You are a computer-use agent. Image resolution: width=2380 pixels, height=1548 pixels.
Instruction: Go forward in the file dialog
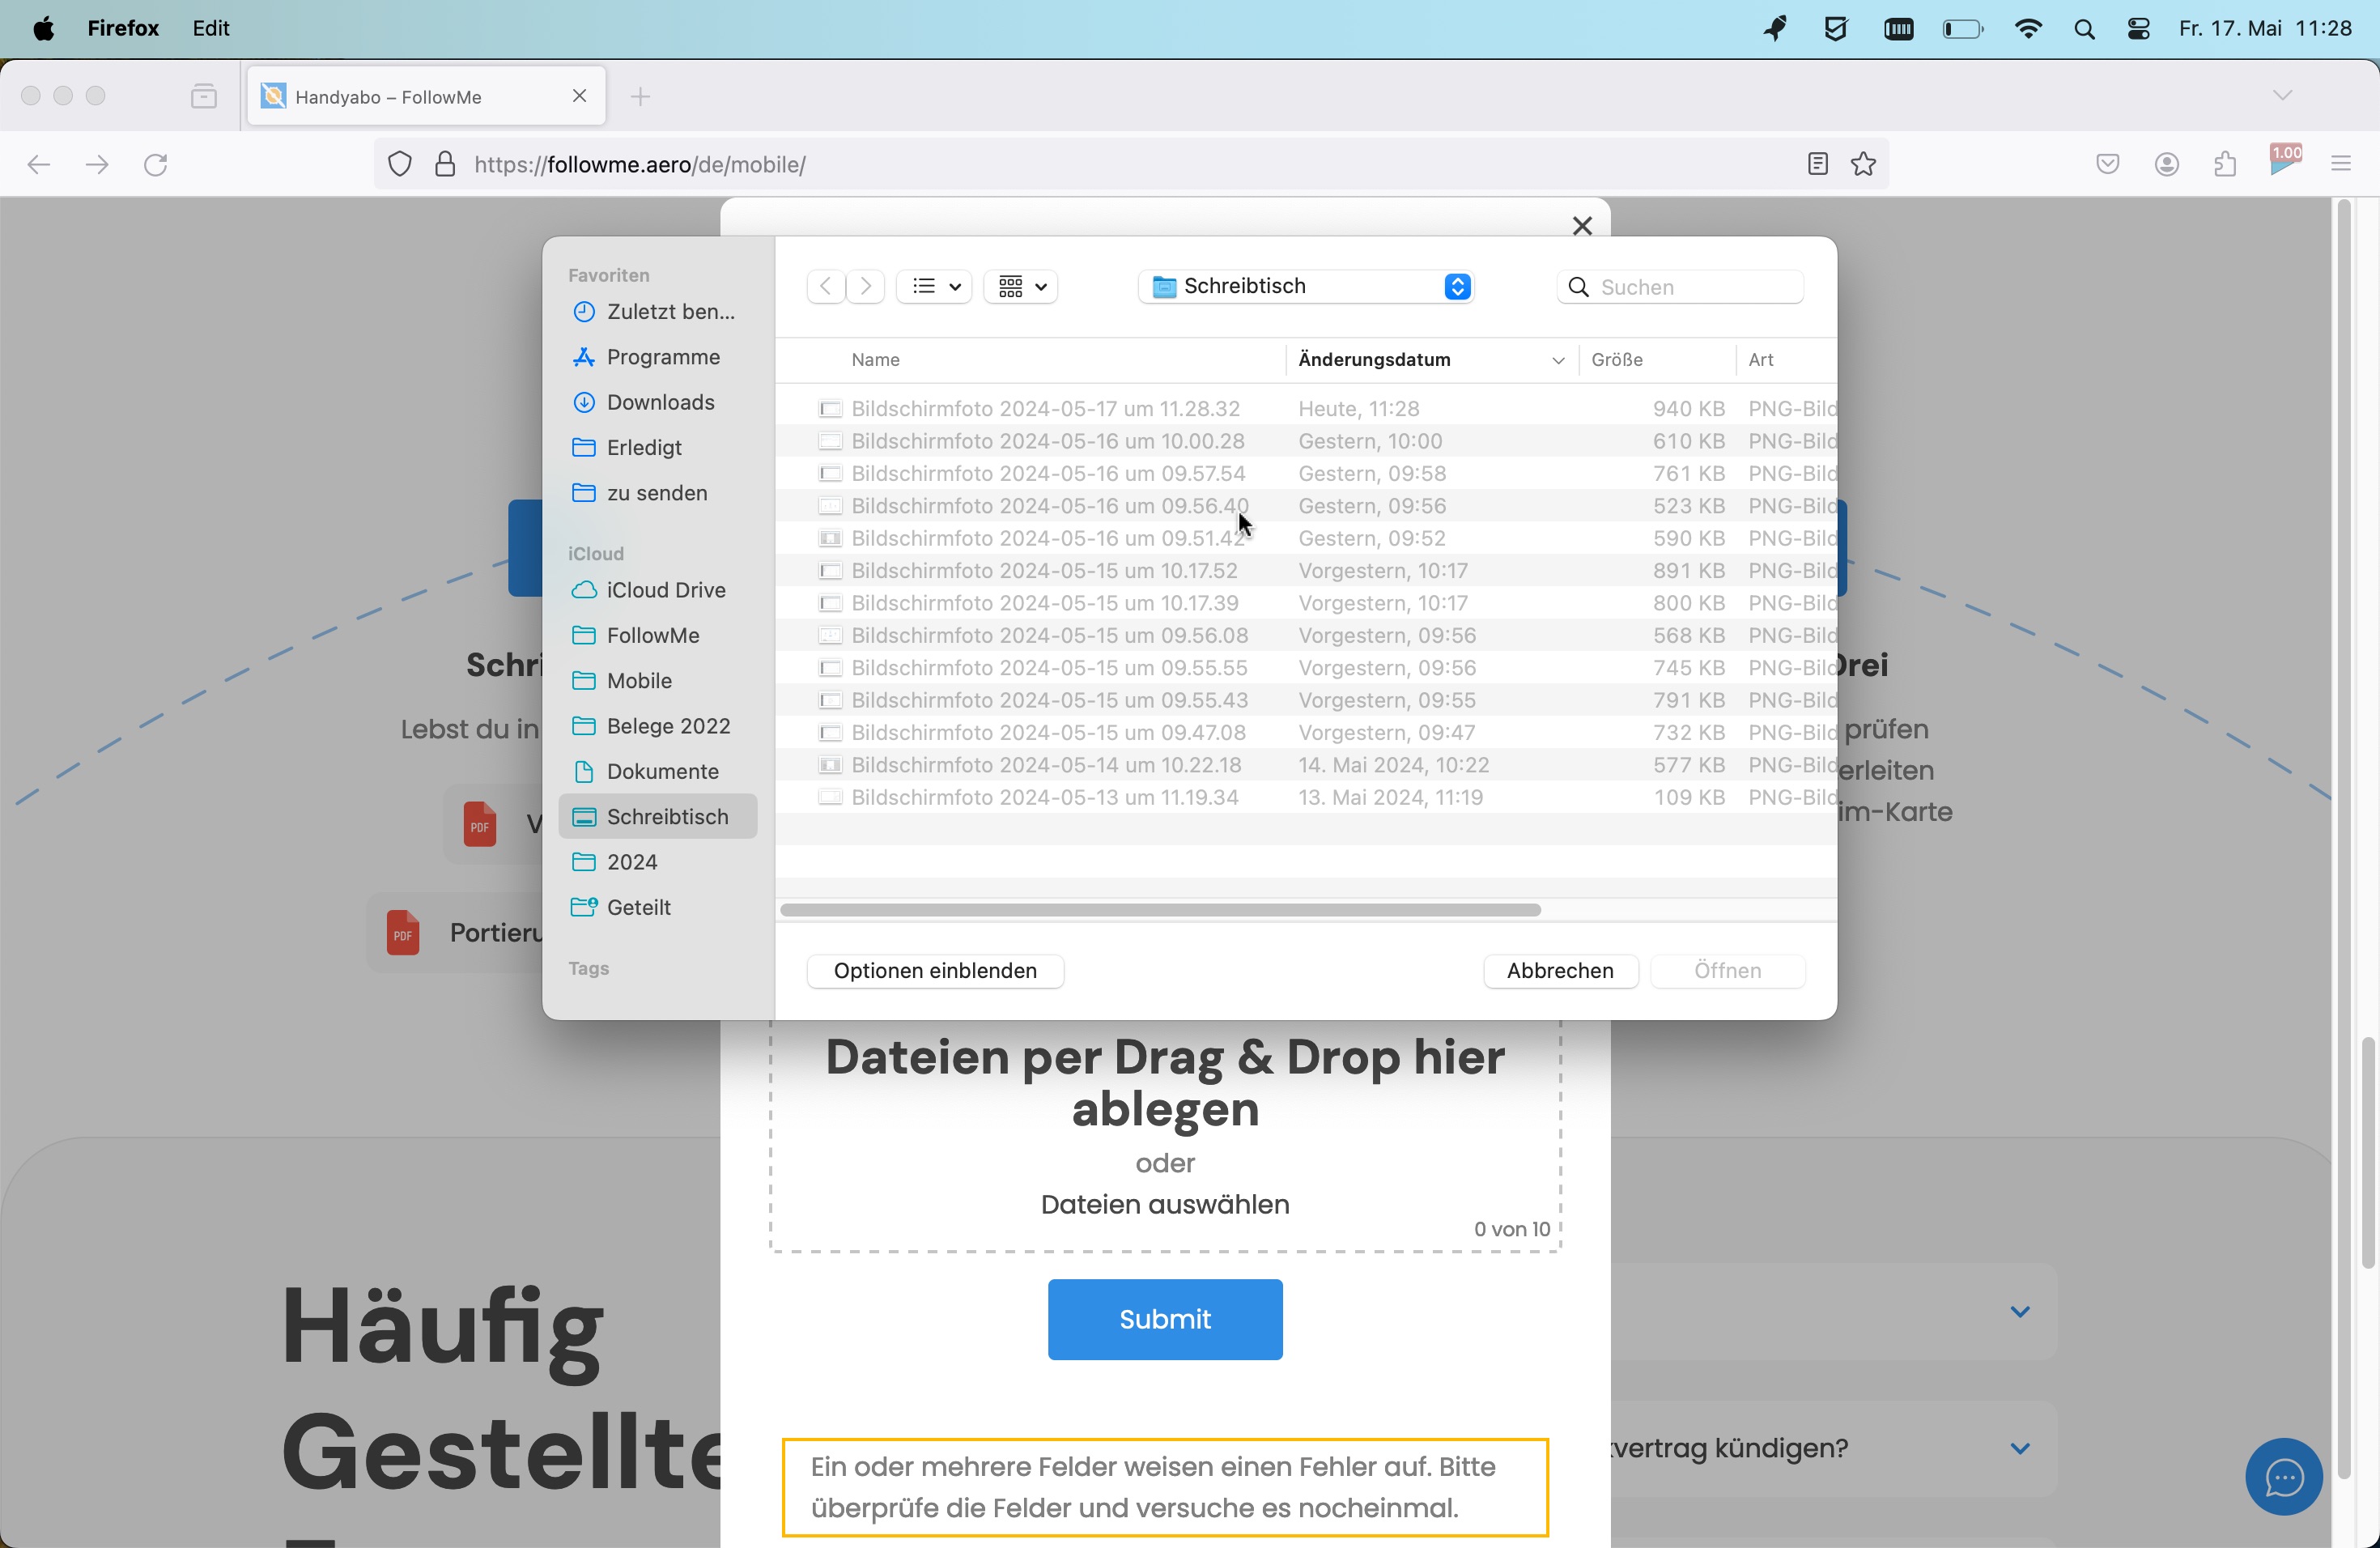866,287
